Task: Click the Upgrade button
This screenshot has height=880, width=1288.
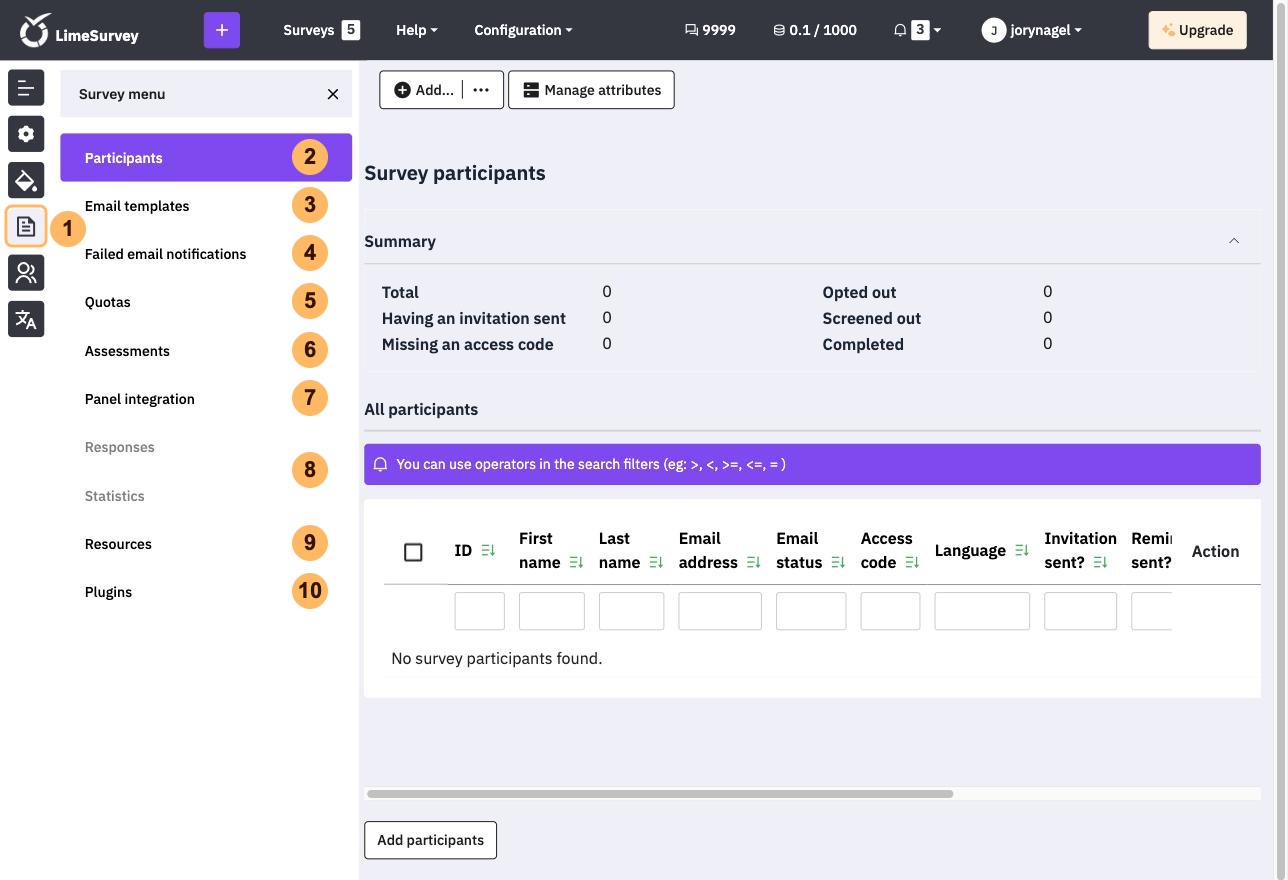Action: click(1198, 30)
